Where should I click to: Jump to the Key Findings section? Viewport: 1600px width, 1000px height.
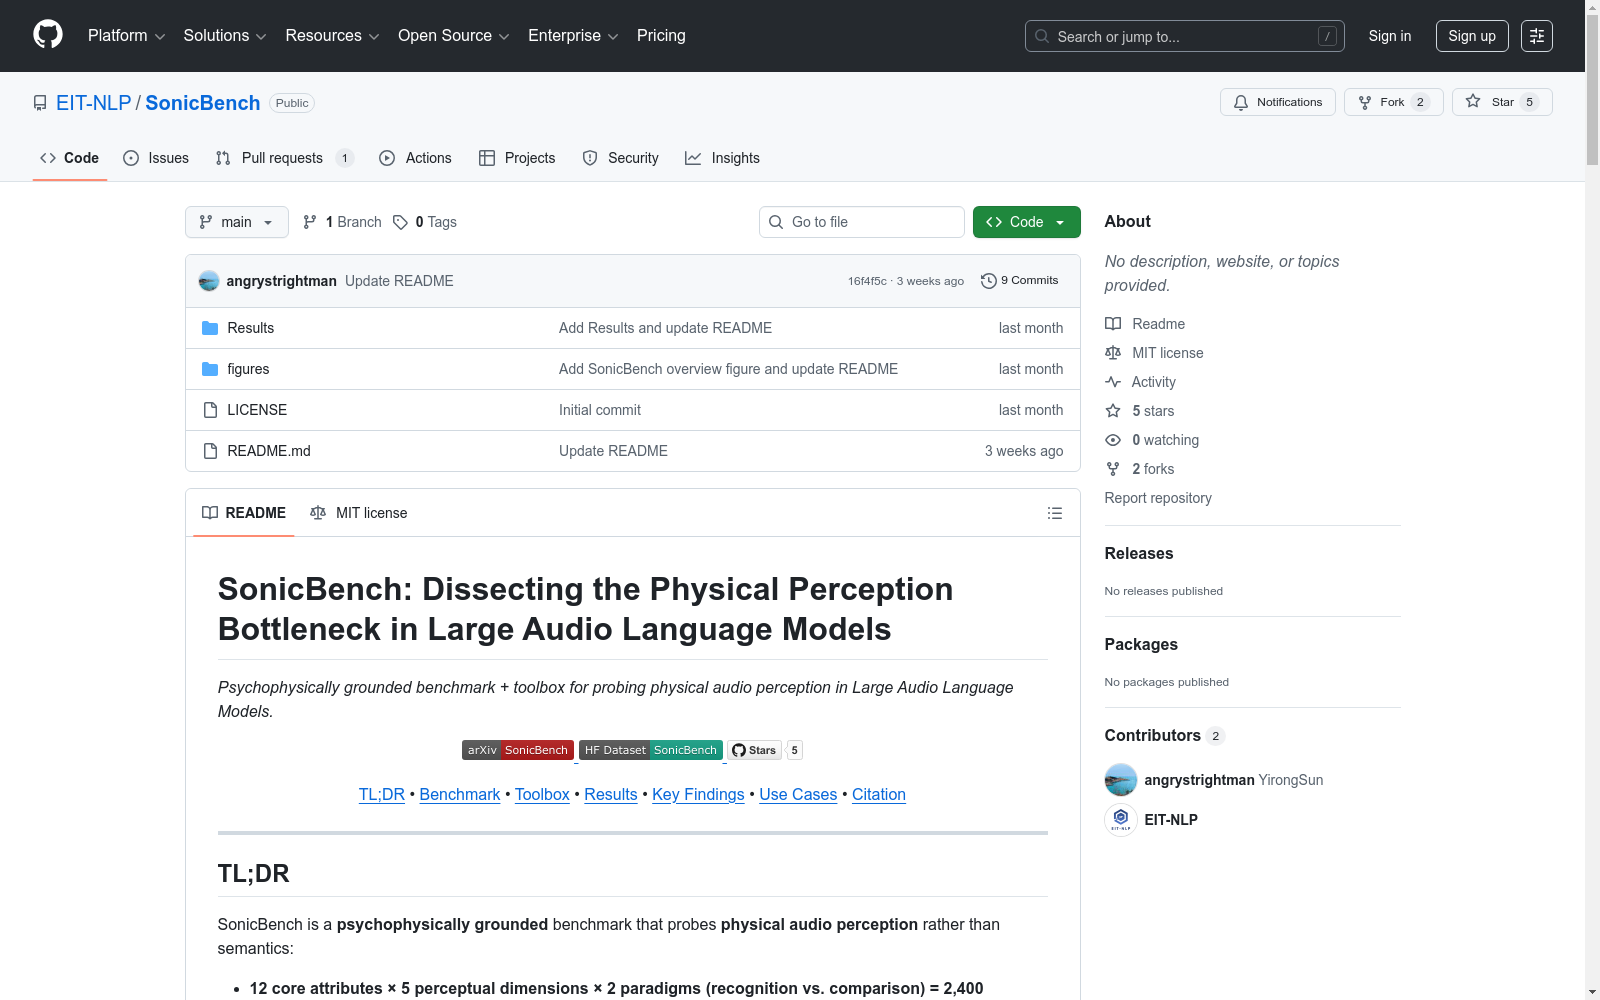(698, 794)
